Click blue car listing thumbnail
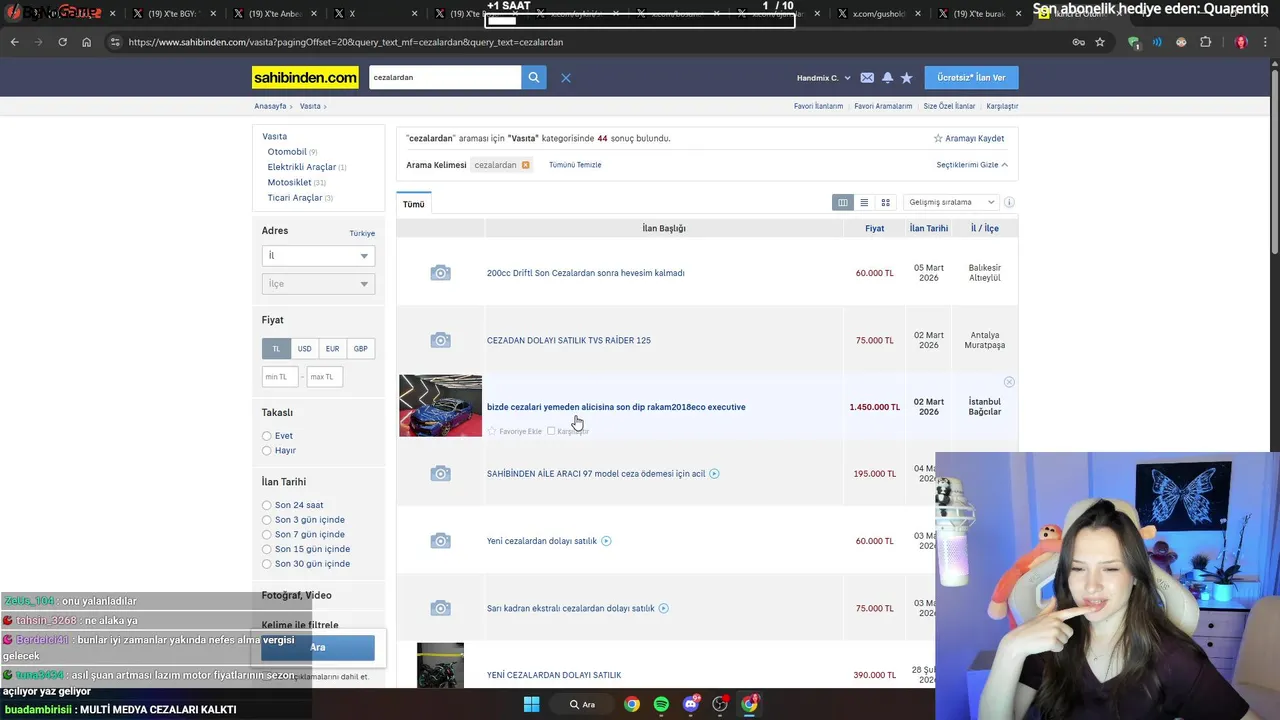This screenshot has height=720, width=1280. [x=440, y=406]
